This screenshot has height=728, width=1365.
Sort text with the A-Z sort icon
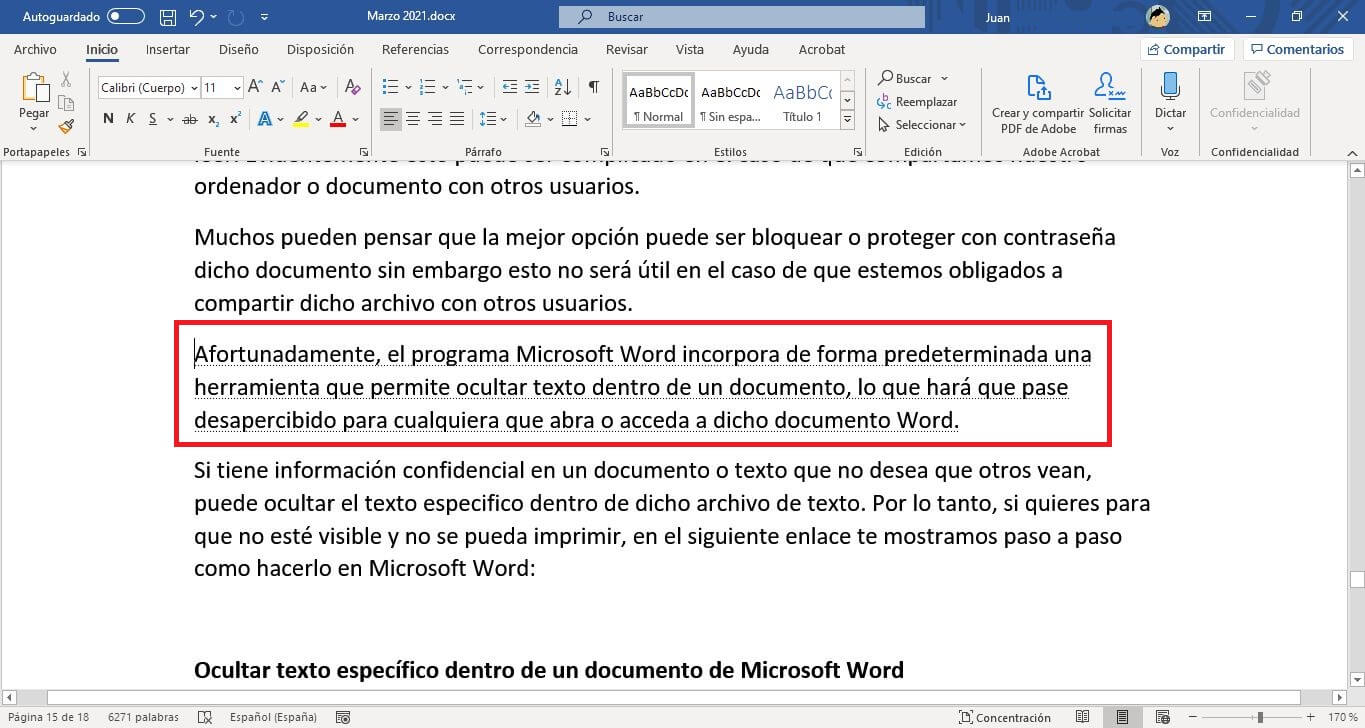pyautogui.click(x=563, y=87)
